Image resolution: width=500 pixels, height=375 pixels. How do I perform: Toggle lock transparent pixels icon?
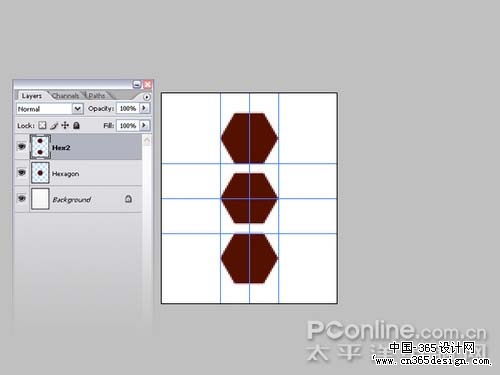coord(42,125)
